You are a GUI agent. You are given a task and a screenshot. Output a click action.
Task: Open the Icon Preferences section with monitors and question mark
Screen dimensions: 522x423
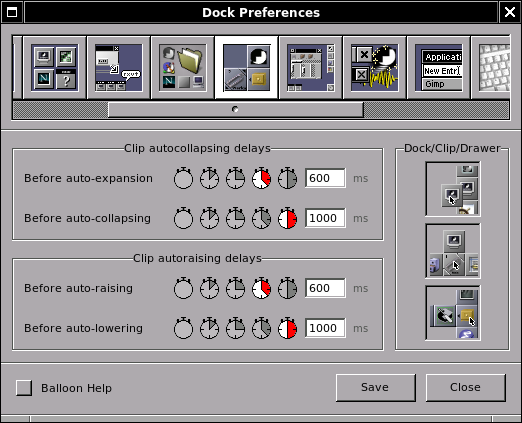coord(55,68)
